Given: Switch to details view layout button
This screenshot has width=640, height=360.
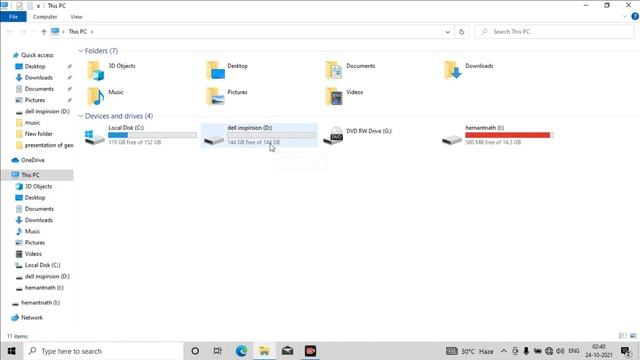Looking at the screenshot, I should [622, 336].
